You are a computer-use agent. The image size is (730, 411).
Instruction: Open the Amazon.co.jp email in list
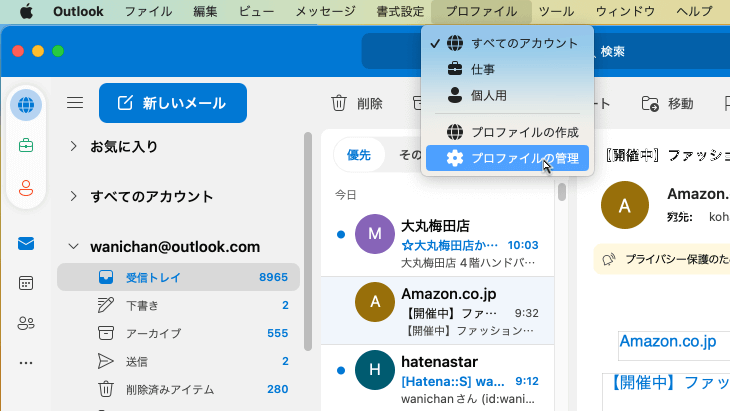(x=438, y=311)
